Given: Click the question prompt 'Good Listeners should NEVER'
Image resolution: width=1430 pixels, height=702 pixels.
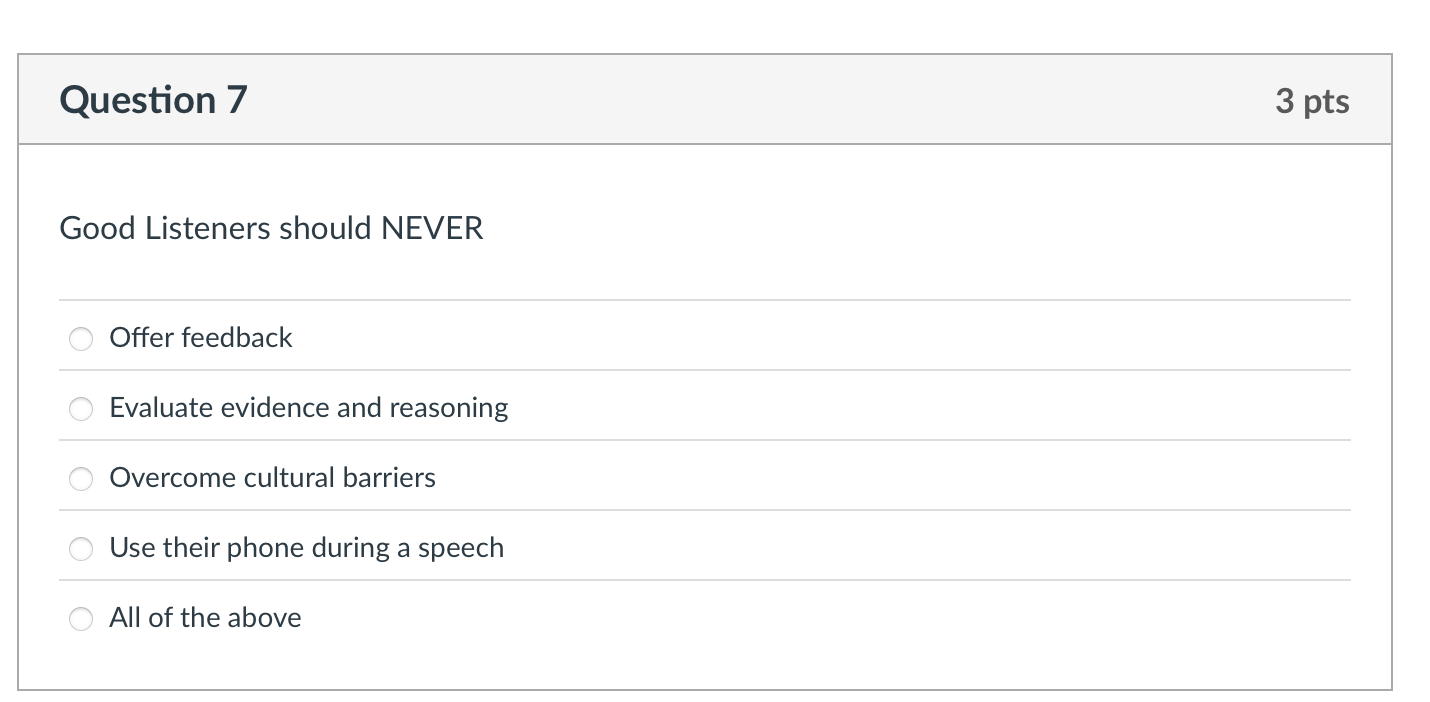Looking at the screenshot, I should click(271, 228).
